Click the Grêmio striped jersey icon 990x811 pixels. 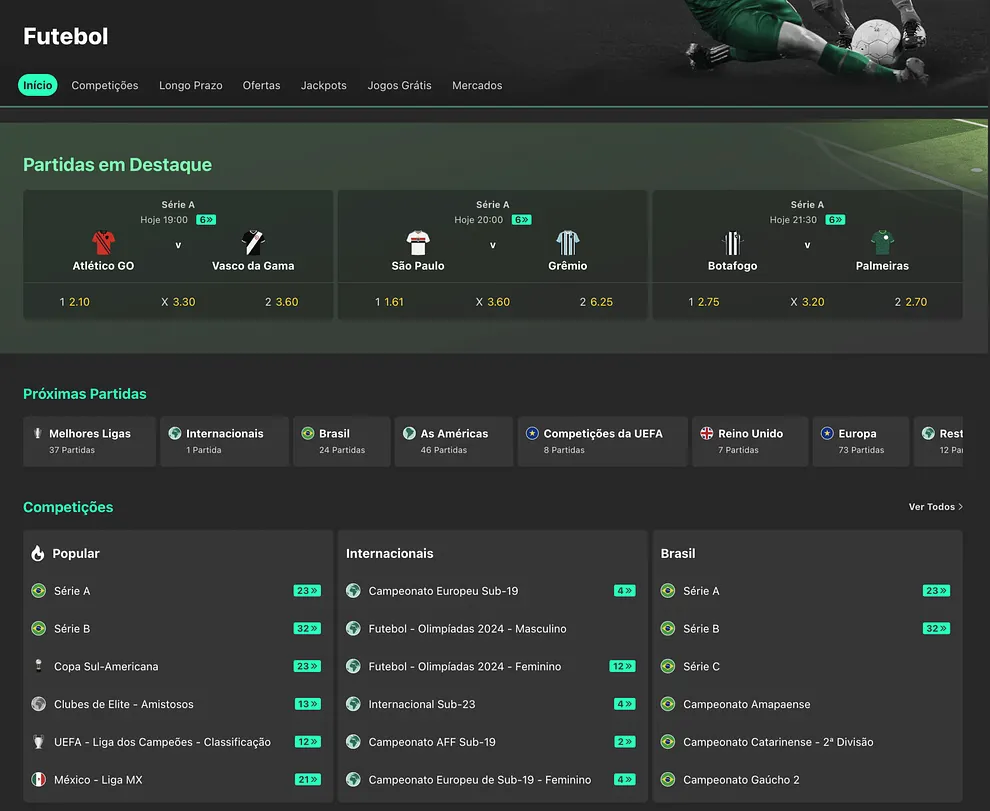point(568,243)
